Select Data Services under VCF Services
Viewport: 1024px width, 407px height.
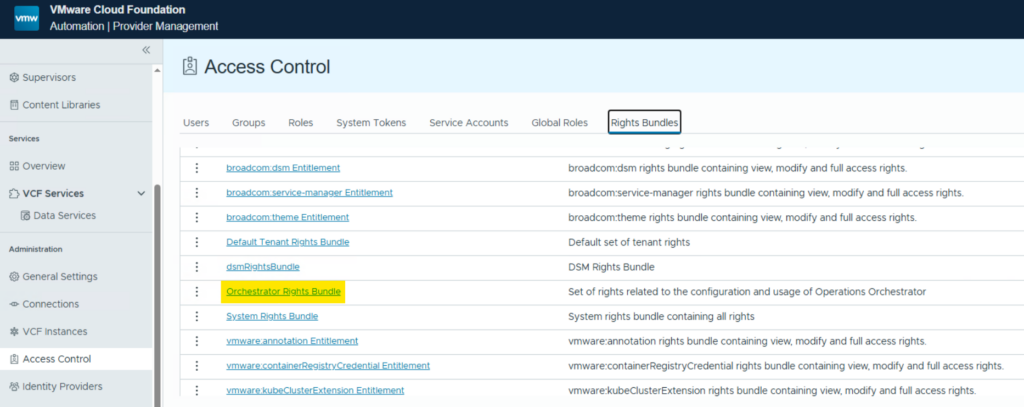pos(65,215)
